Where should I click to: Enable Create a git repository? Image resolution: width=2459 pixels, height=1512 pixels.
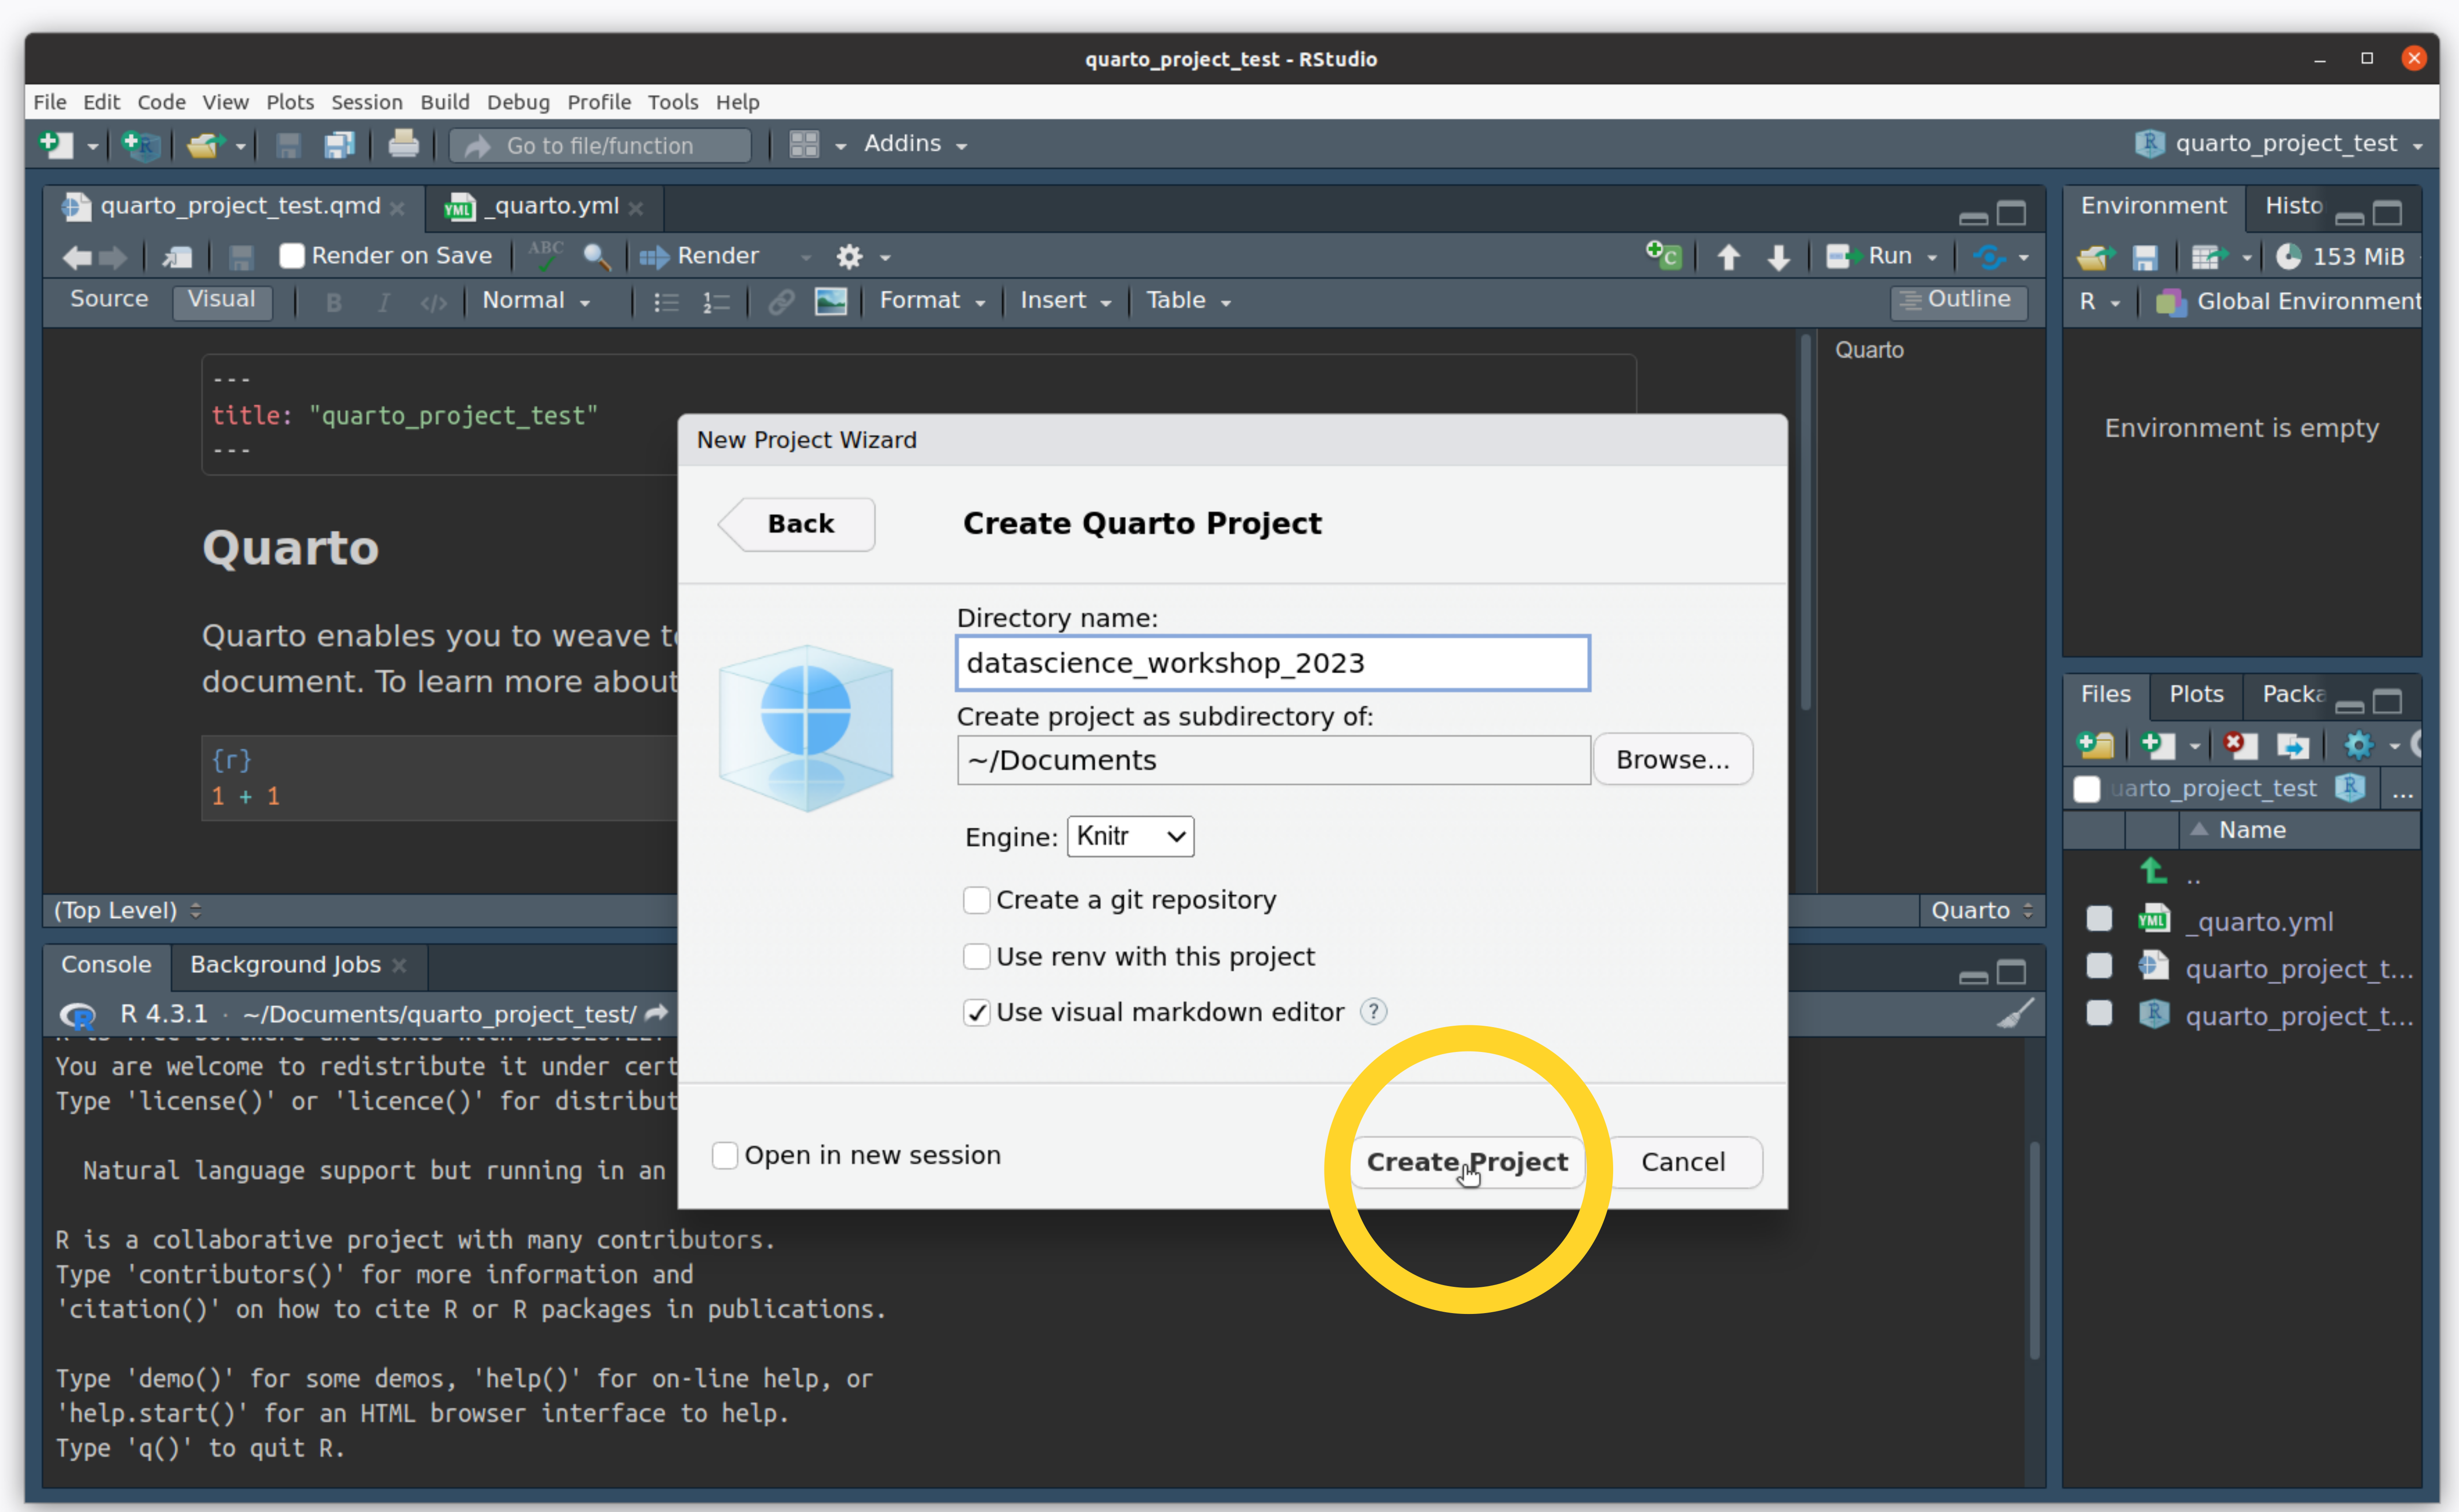point(976,900)
